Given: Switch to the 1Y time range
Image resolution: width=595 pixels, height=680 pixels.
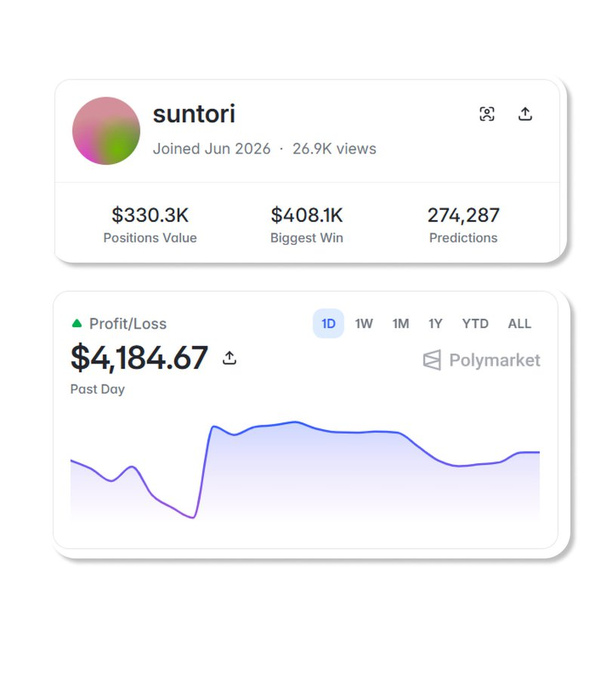Looking at the screenshot, I should pyautogui.click(x=435, y=324).
